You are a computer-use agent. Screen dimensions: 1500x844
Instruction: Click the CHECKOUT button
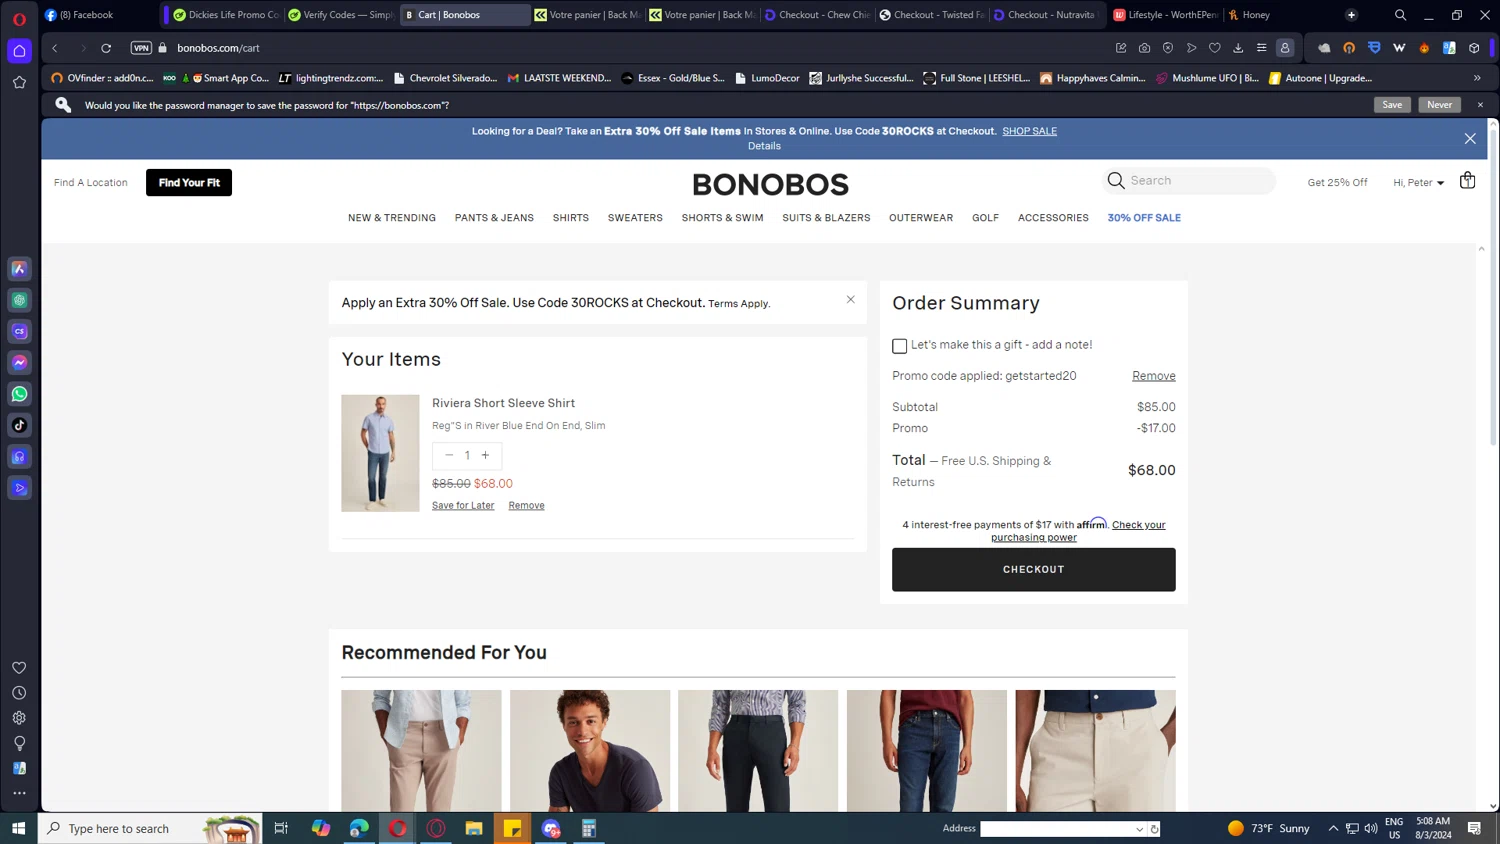coord(1033,569)
